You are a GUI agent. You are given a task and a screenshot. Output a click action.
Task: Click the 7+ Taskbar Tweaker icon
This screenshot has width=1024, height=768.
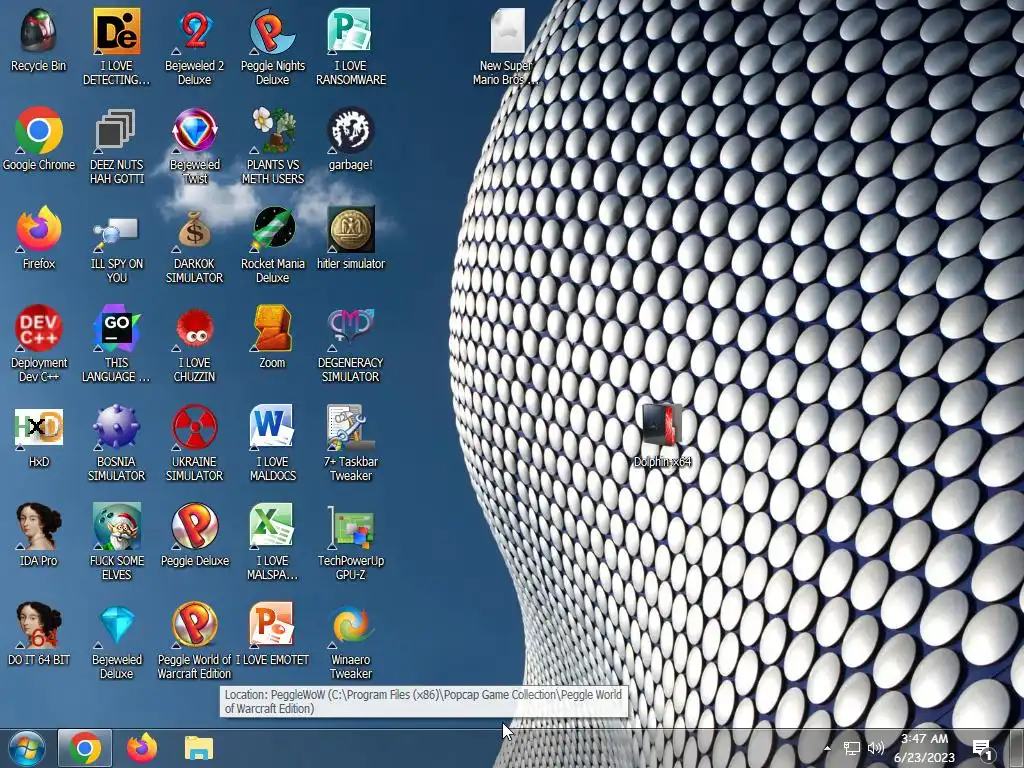pyautogui.click(x=350, y=427)
